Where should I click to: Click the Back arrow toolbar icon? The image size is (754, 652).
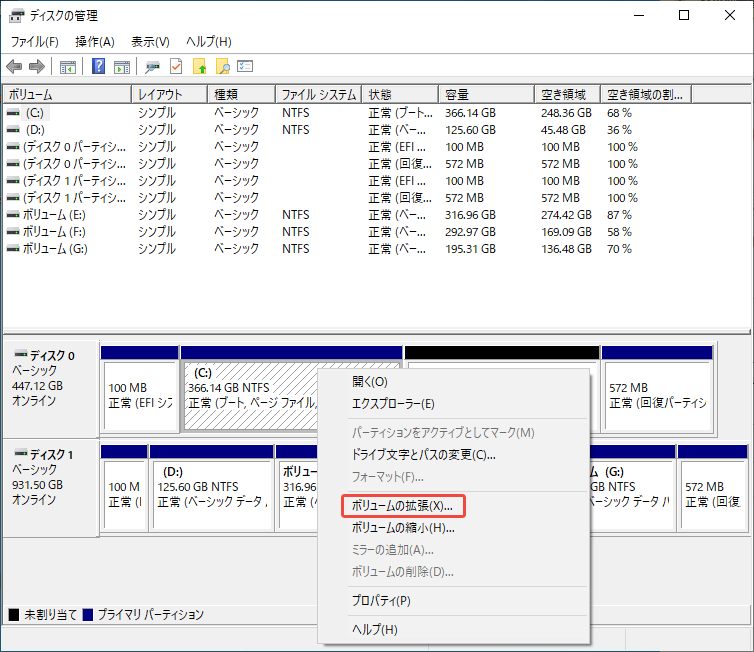click(x=14, y=67)
